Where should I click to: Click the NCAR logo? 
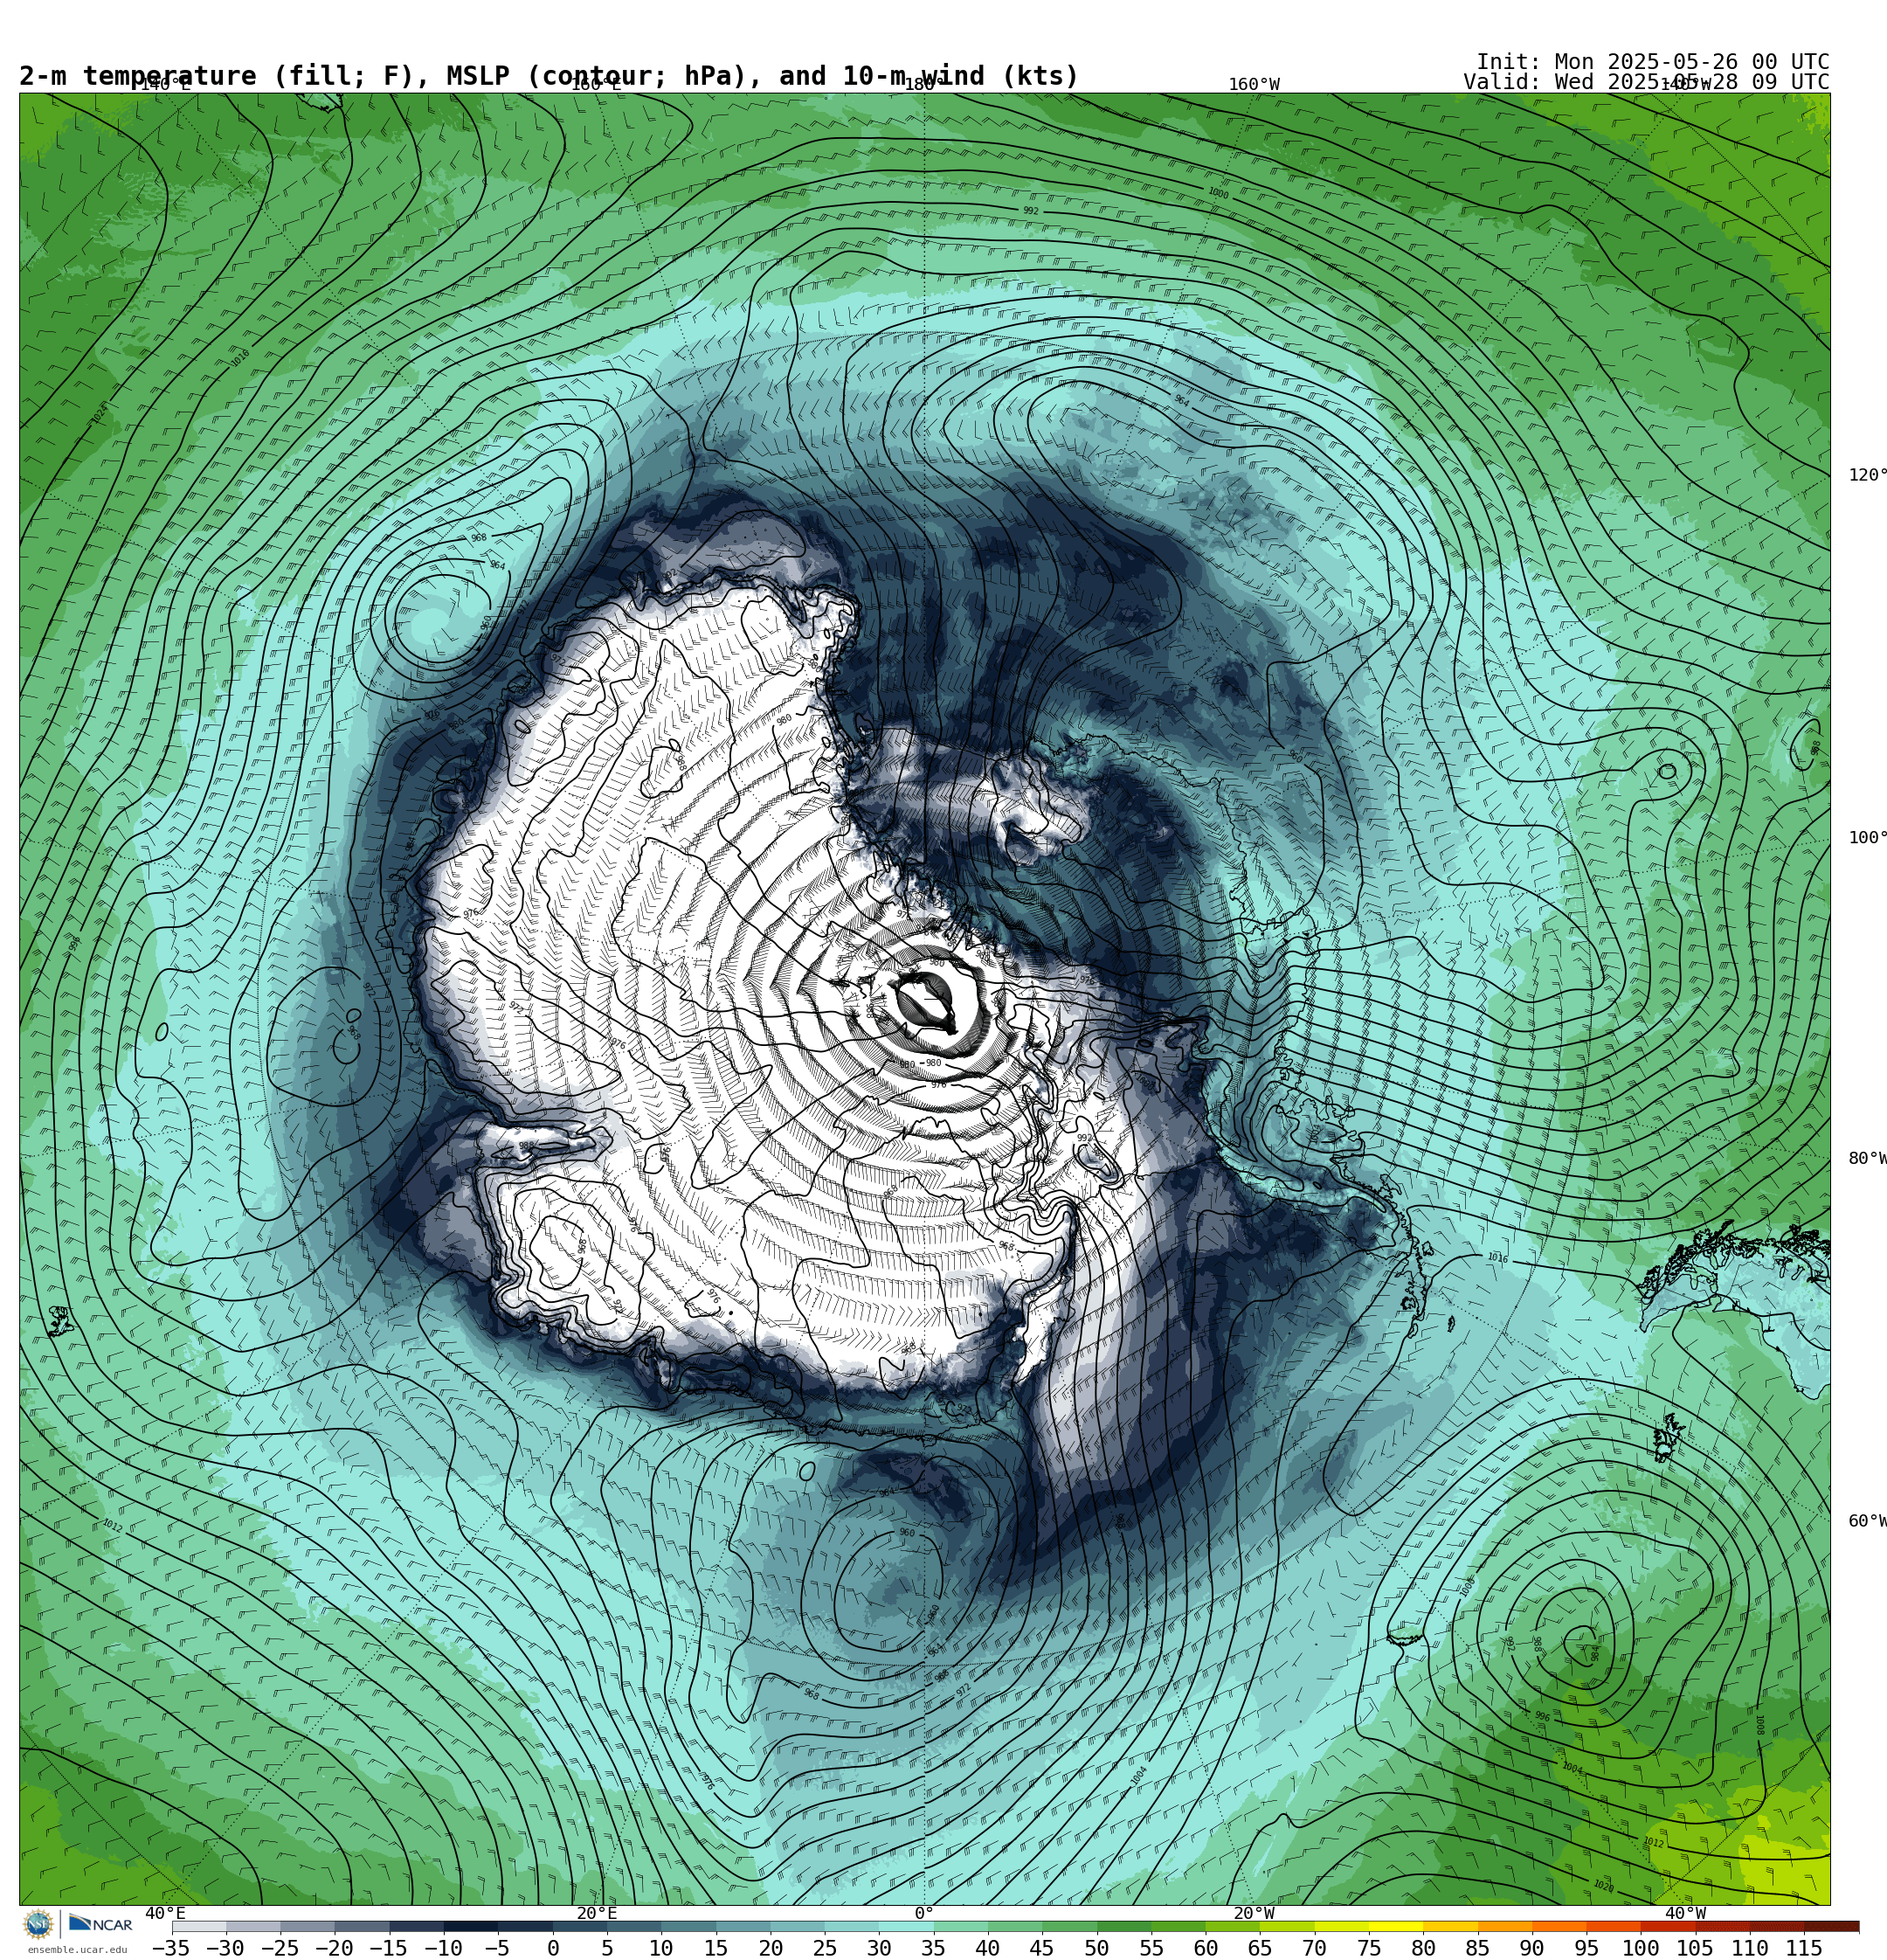click(x=100, y=1923)
